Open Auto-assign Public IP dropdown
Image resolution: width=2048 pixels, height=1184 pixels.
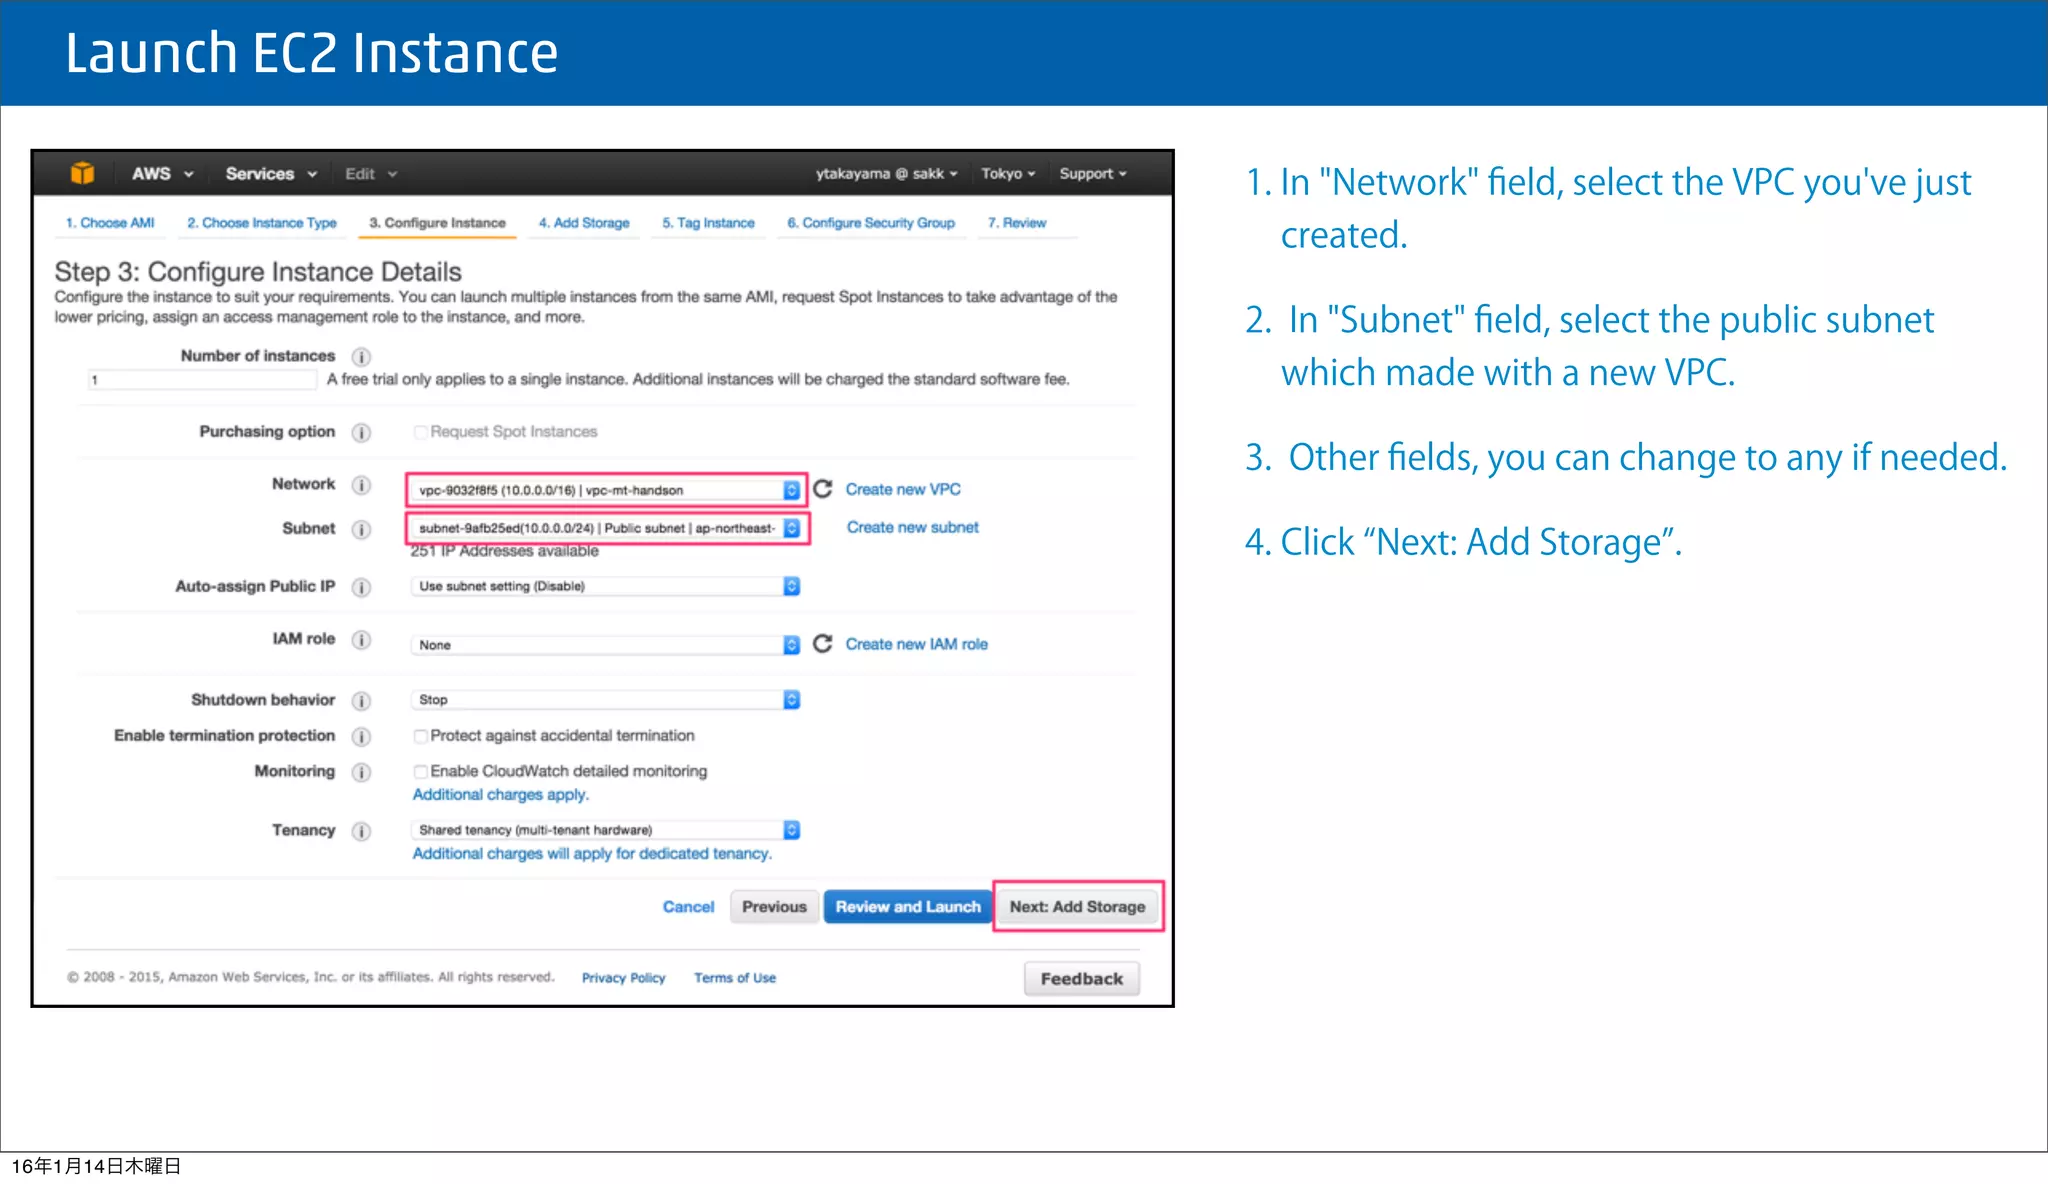[606, 586]
